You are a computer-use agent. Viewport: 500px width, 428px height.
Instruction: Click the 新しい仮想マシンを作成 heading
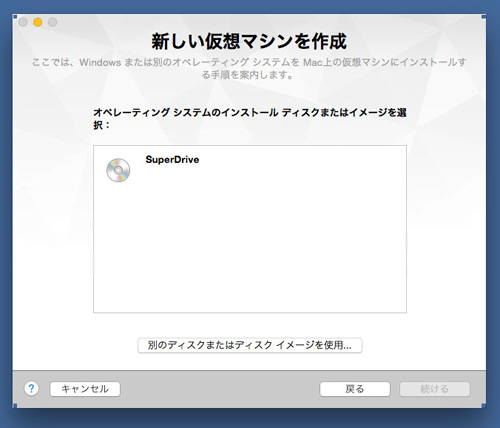[x=249, y=41]
